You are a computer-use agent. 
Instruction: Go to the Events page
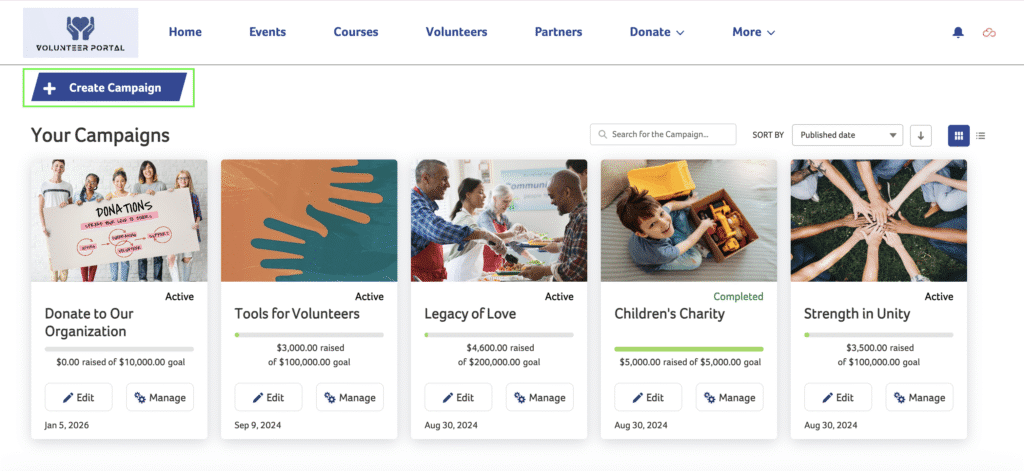tap(267, 32)
